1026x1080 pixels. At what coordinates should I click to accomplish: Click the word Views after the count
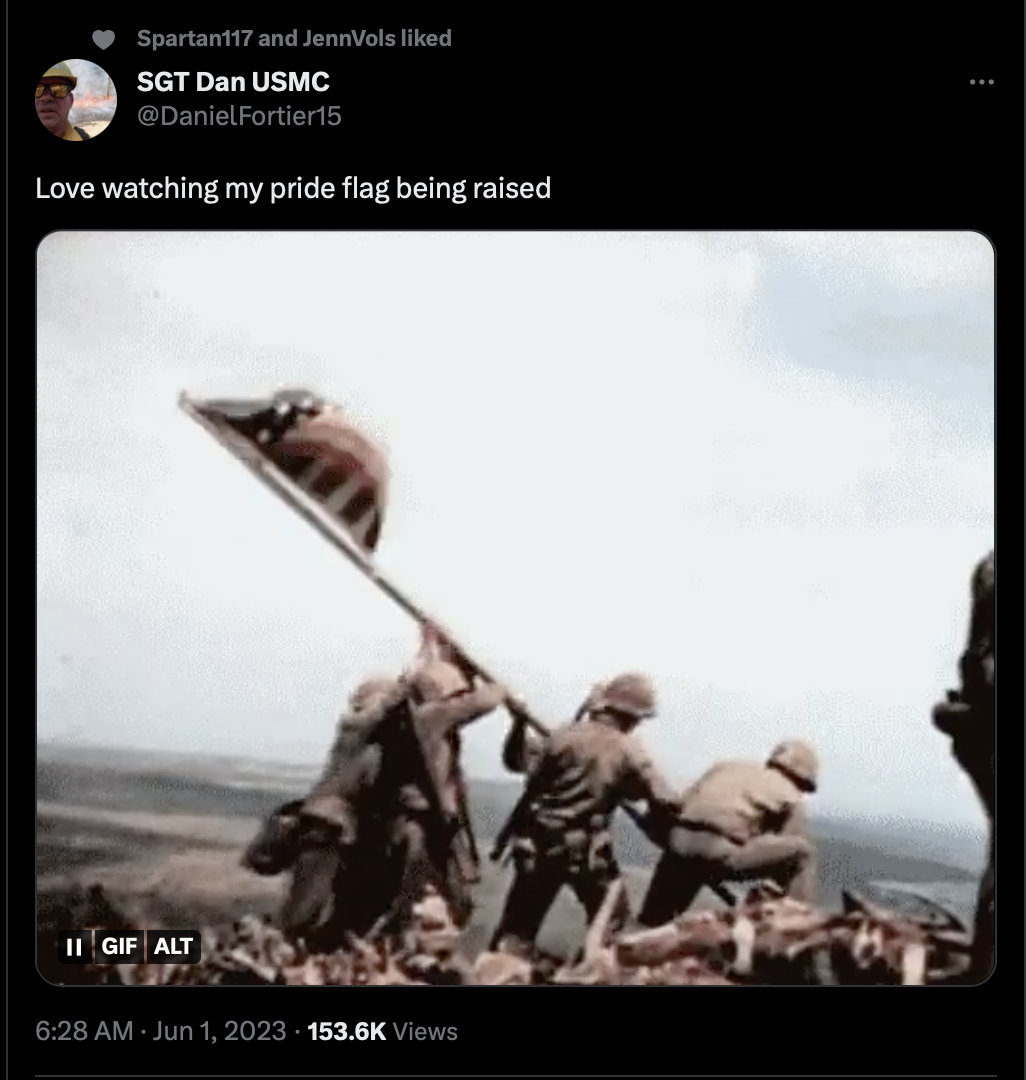tap(425, 1031)
